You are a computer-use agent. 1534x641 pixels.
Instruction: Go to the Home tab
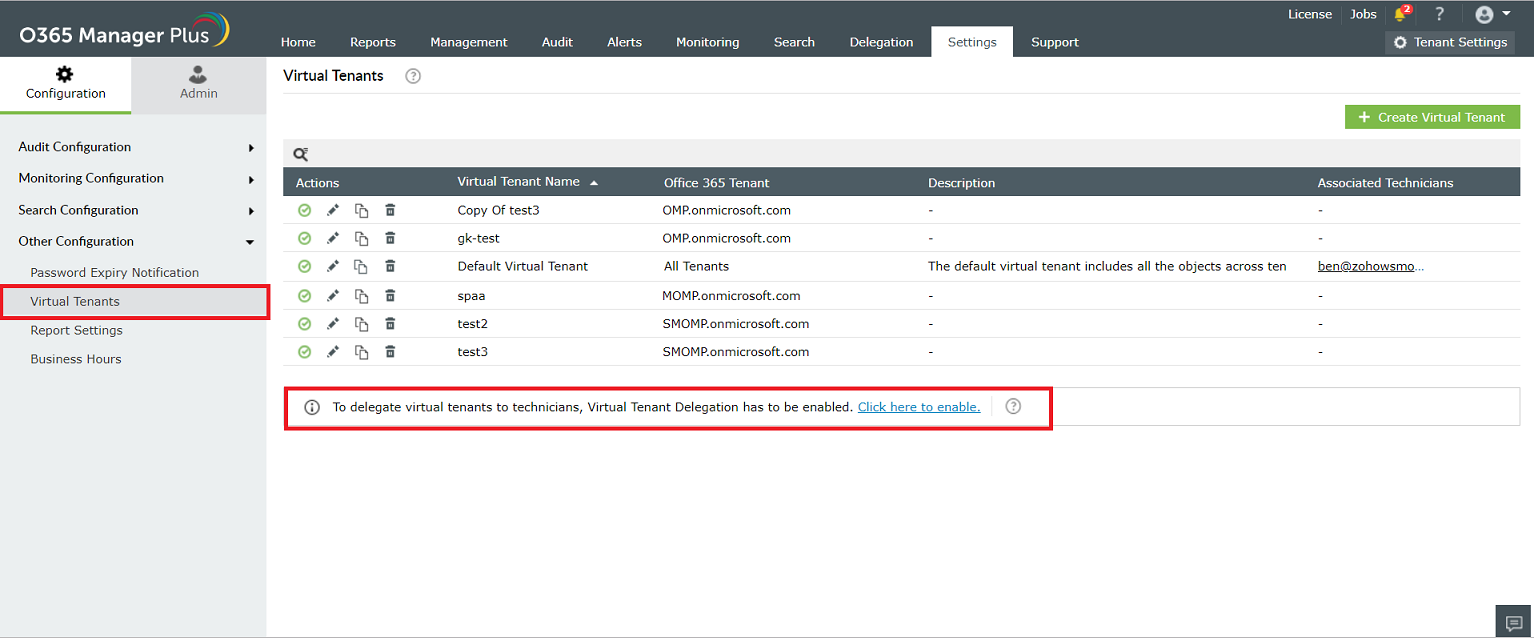(x=298, y=42)
